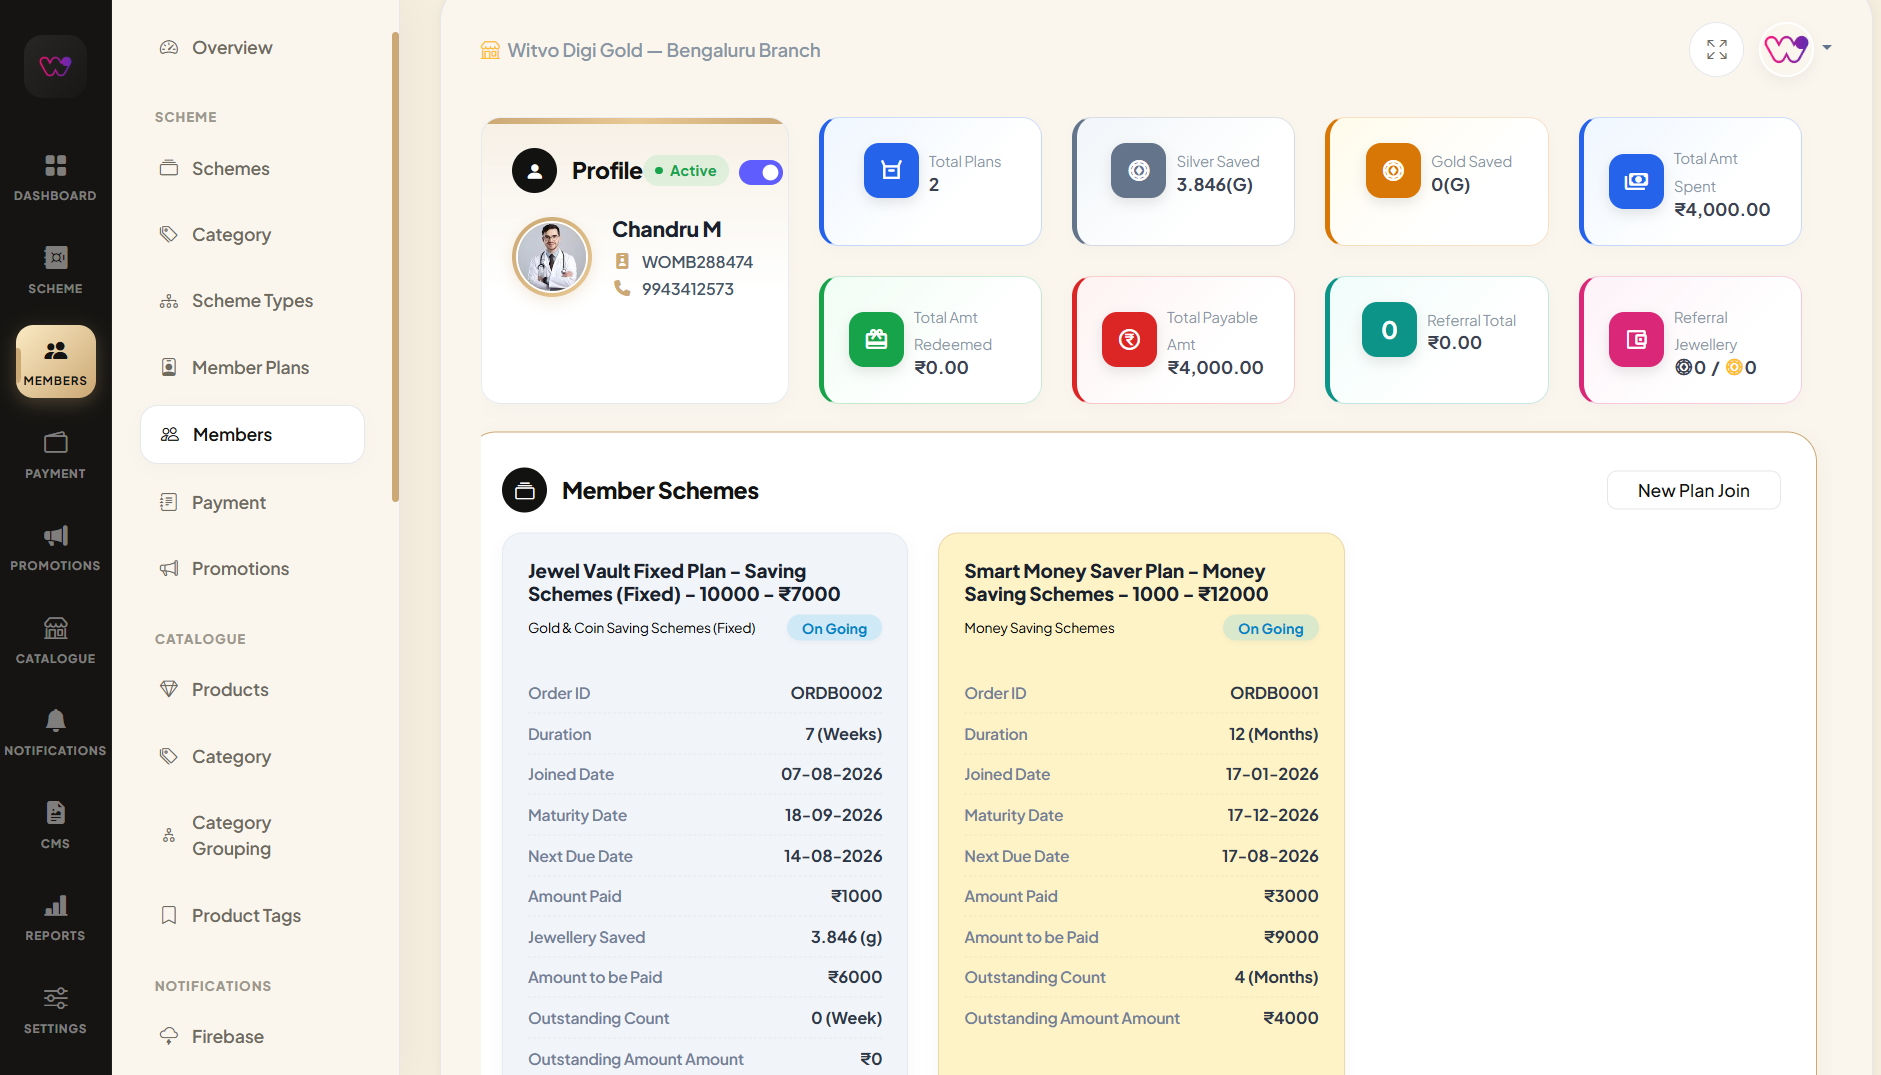Click Witvo Digi Gold Bengaluru Branch title
The image size is (1881, 1075).
(664, 50)
